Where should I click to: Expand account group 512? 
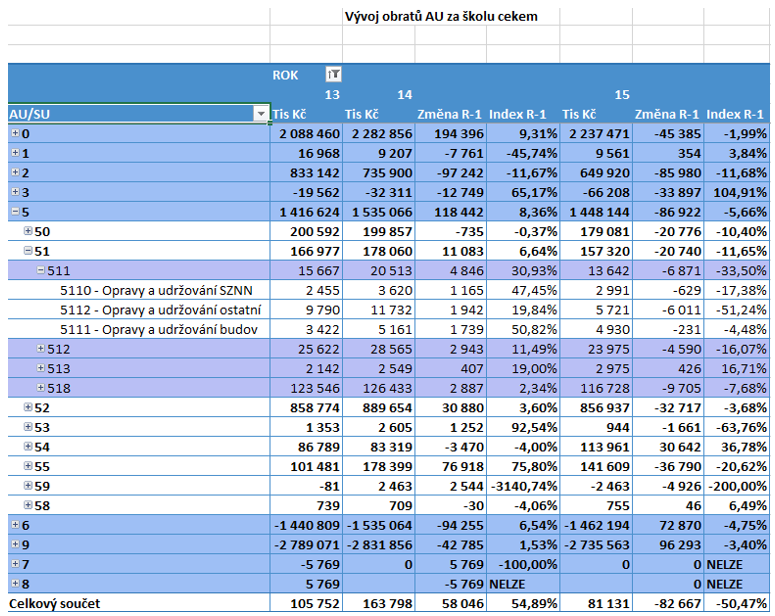coord(41,349)
